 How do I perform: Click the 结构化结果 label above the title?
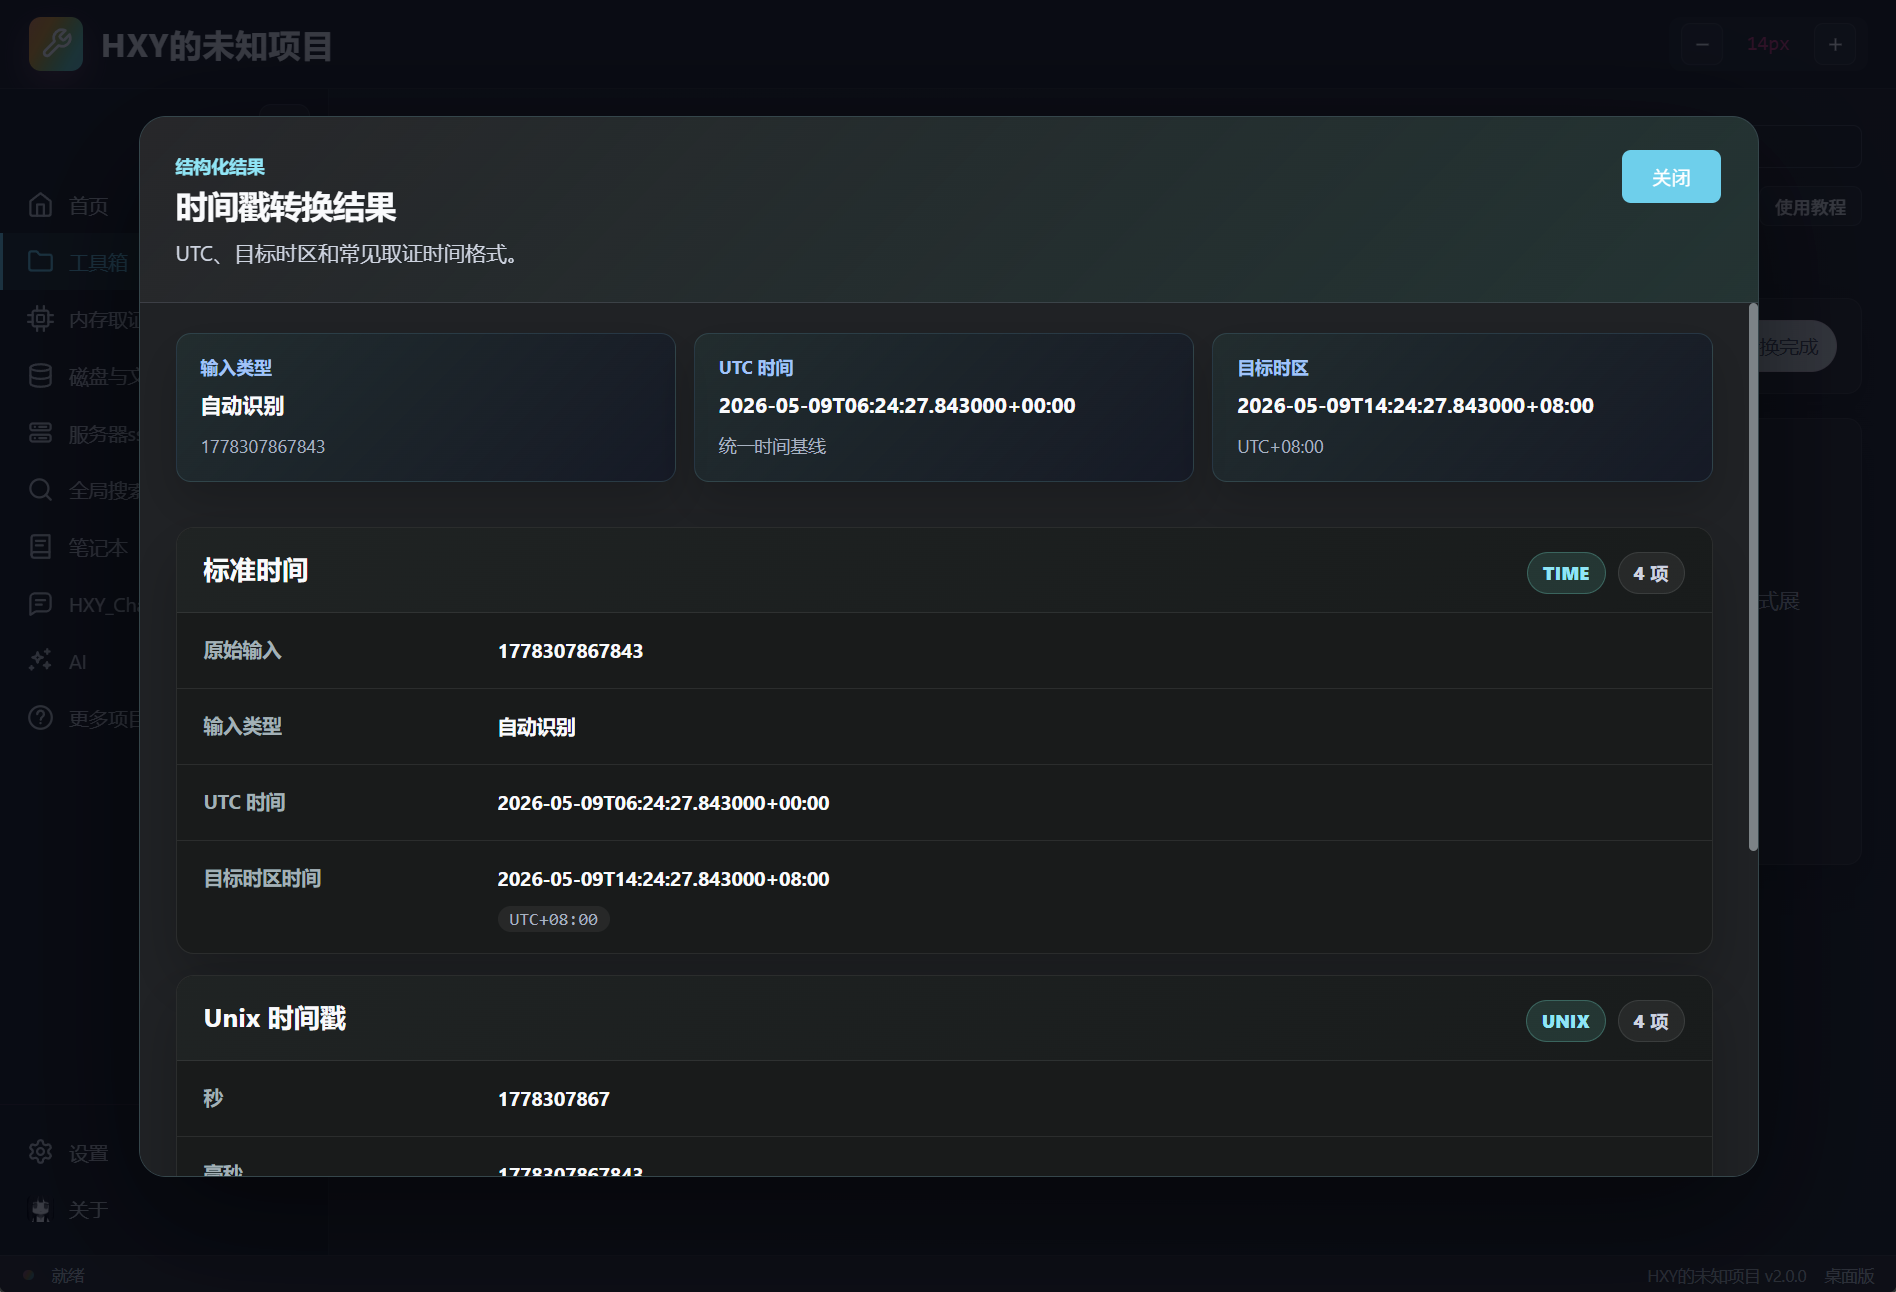(220, 167)
